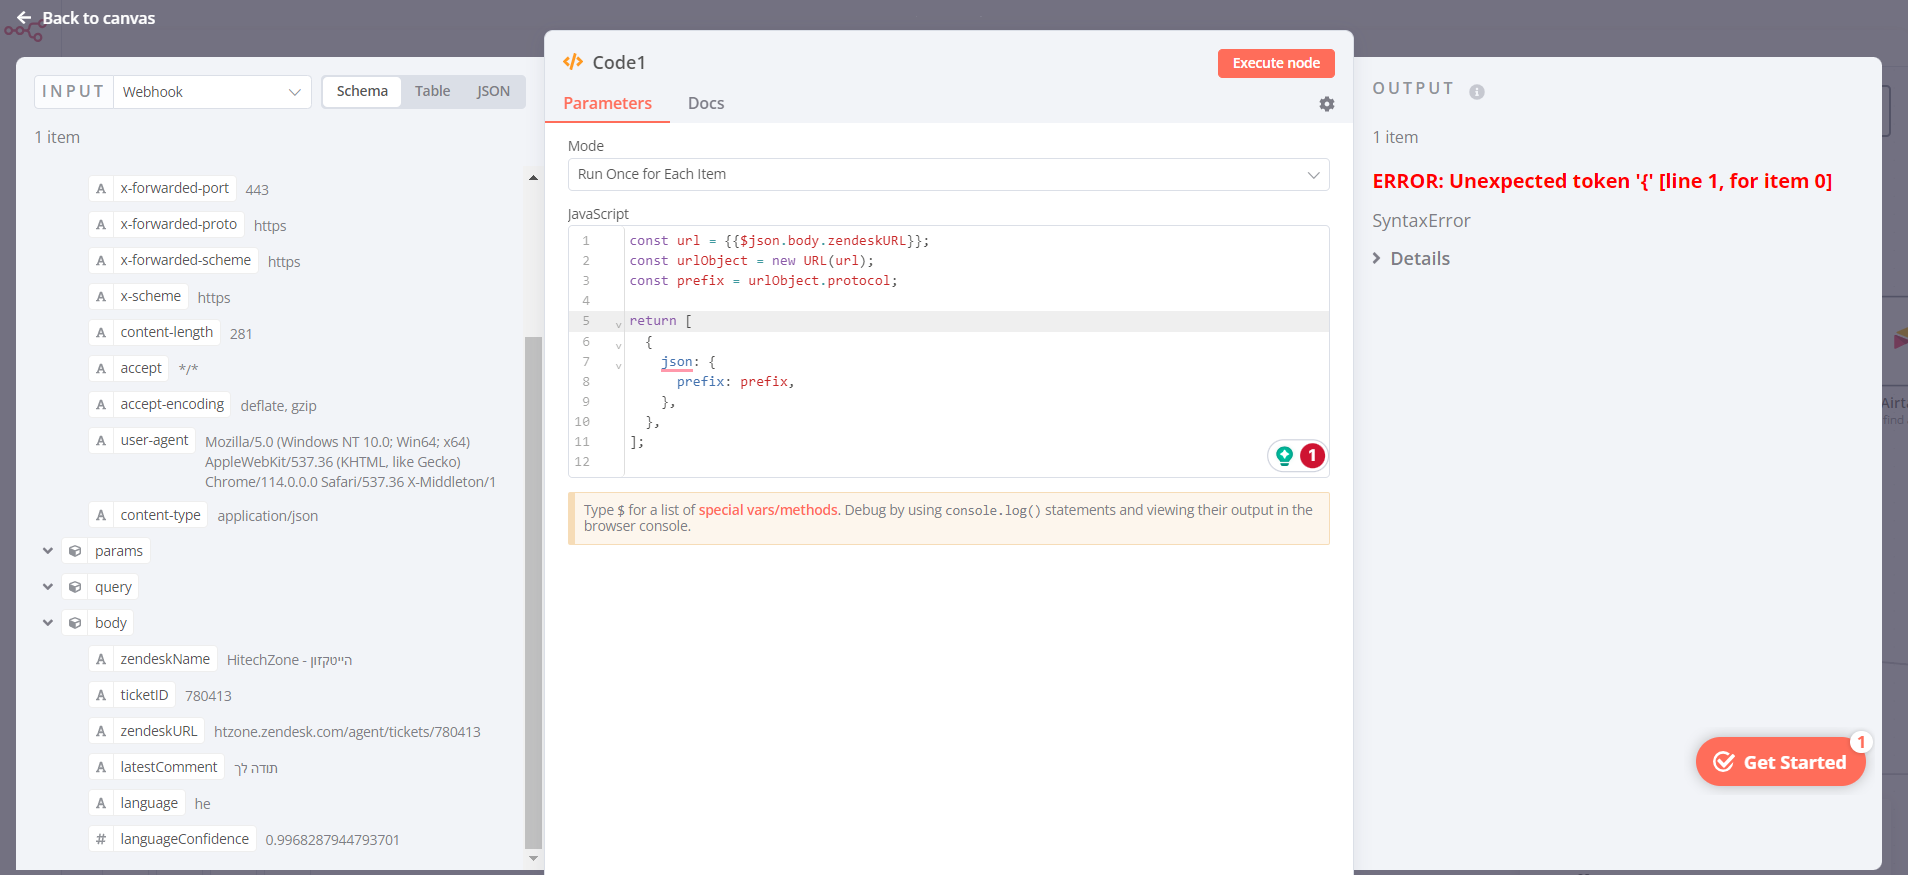The width and height of the screenshot is (1908, 875).
Task: Fold the json block at line 7
Action: click(x=618, y=365)
